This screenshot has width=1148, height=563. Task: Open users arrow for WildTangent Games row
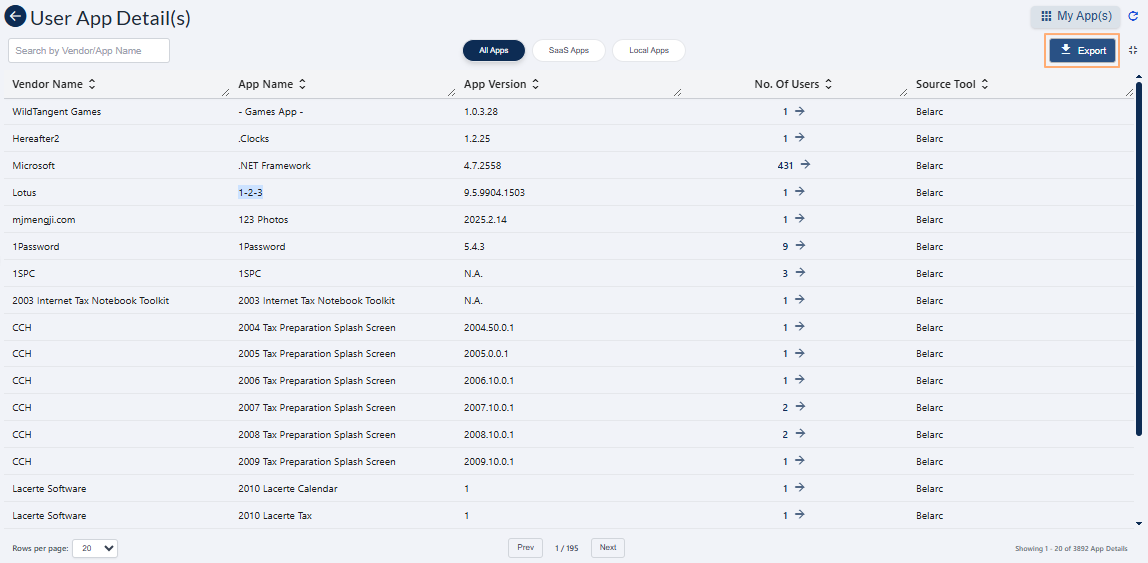pyautogui.click(x=799, y=111)
